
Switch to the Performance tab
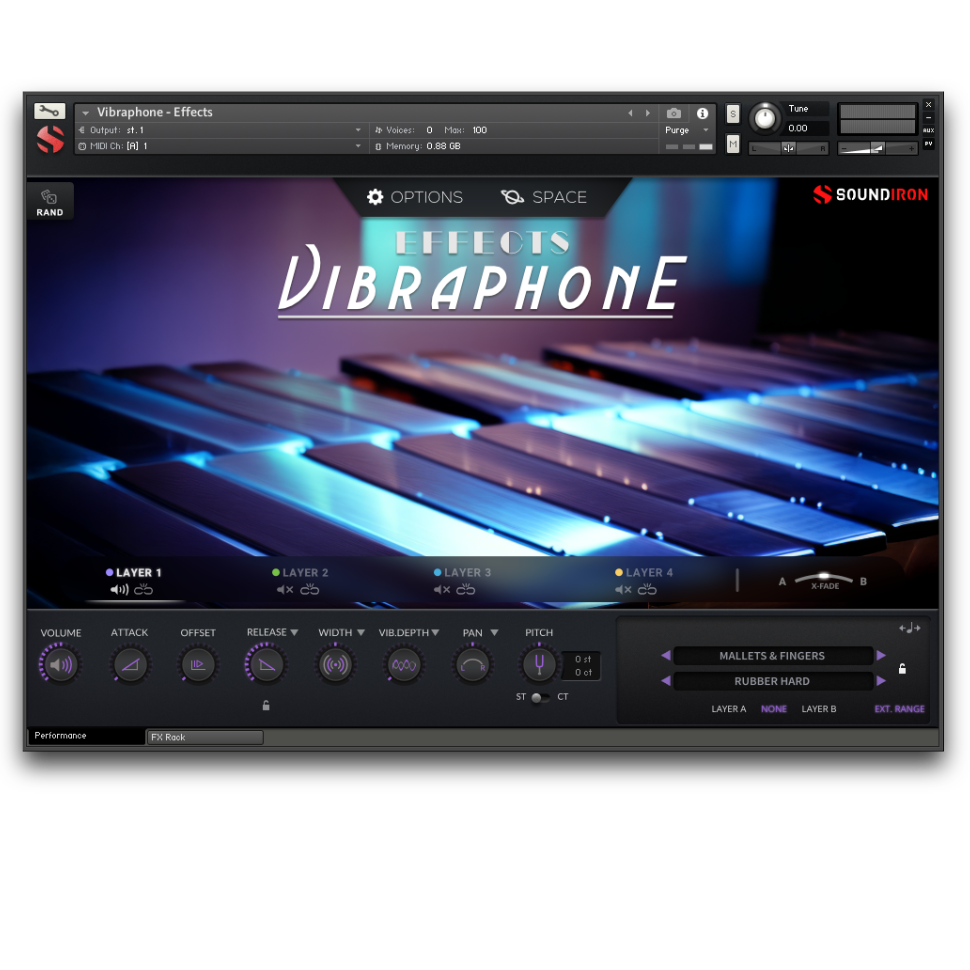(86, 736)
